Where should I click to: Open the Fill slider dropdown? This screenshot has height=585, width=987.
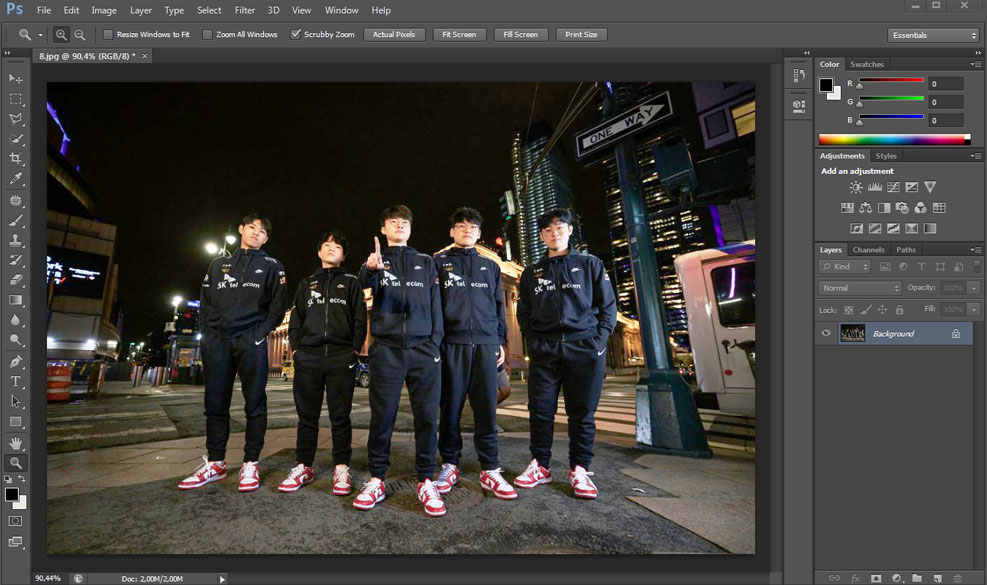[x=974, y=310]
